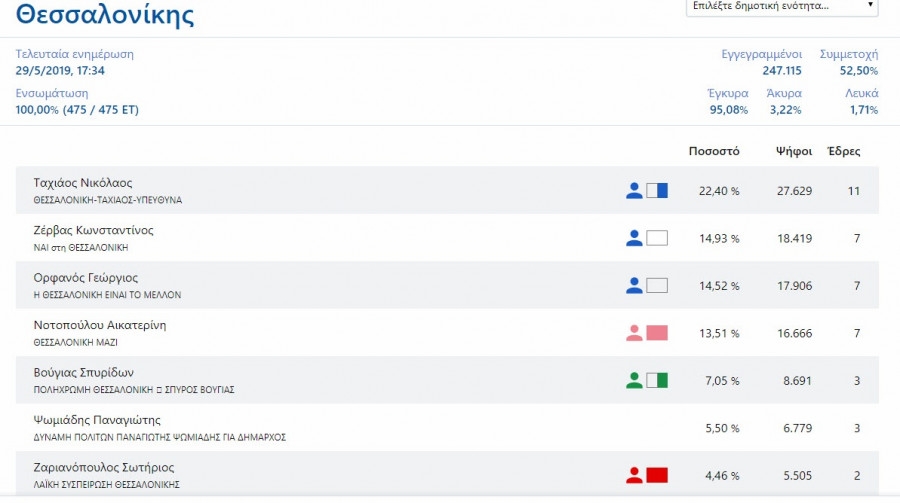Click the blue person icon for Ζέρβας Κωνσταντίνος
The image size is (900, 503).
633,238
